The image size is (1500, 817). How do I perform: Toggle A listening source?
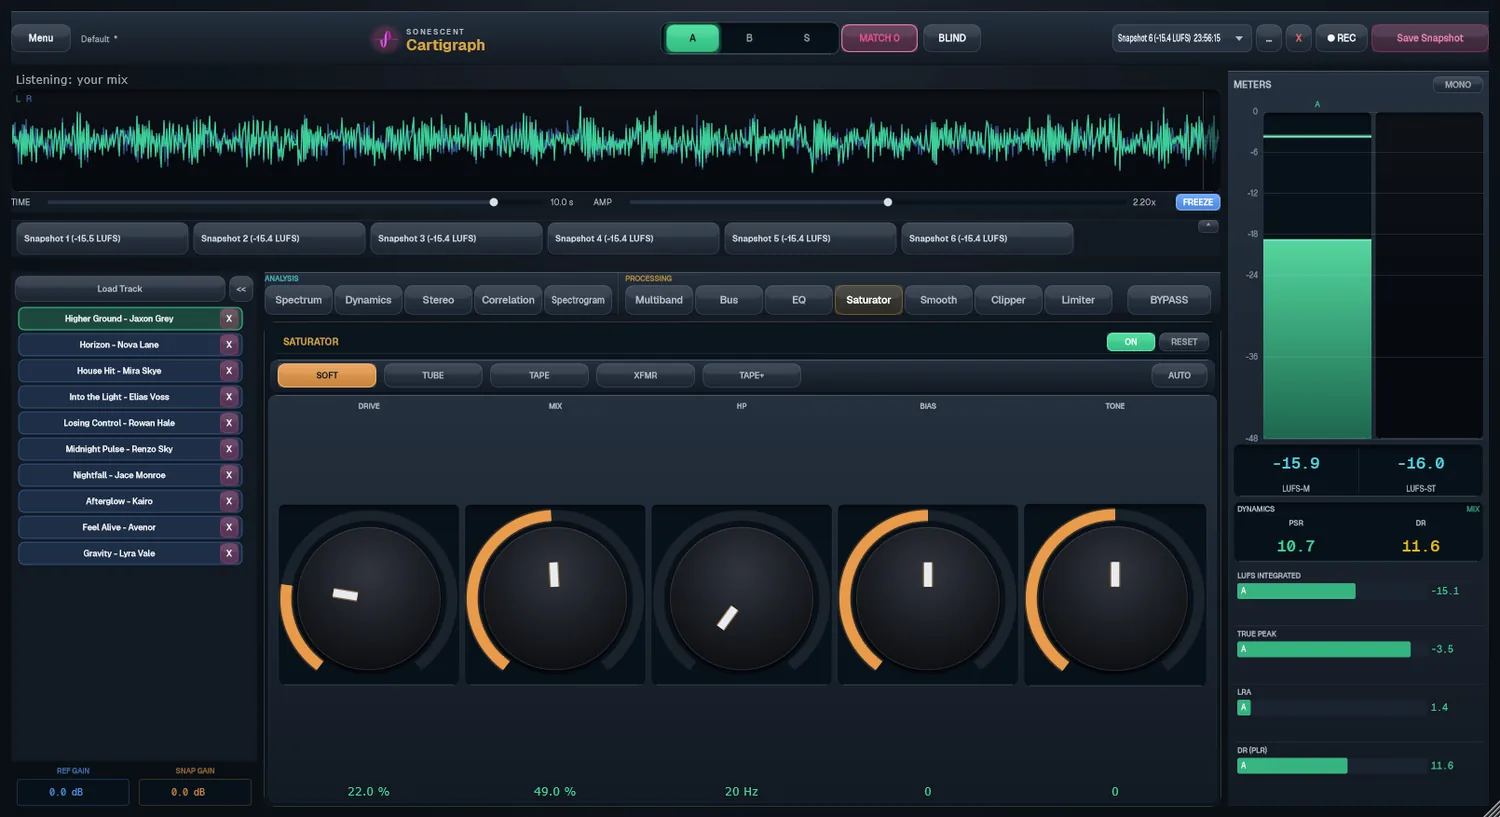pyautogui.click(x=692, y=38)
